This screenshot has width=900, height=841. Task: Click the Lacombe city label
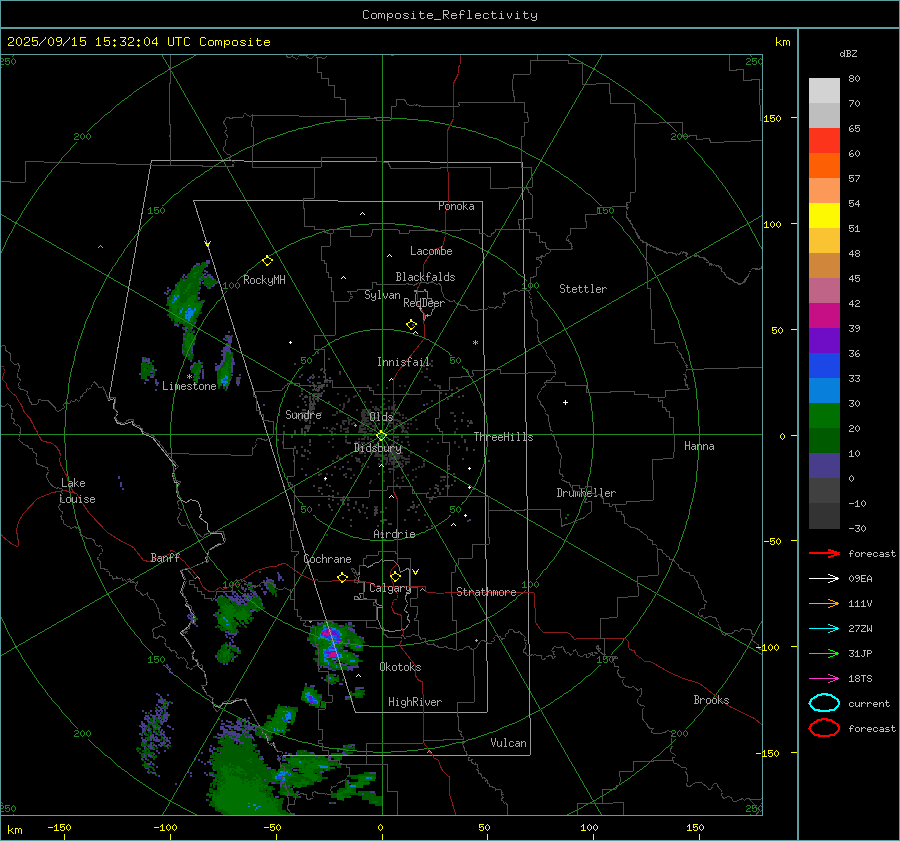(431, 251)
